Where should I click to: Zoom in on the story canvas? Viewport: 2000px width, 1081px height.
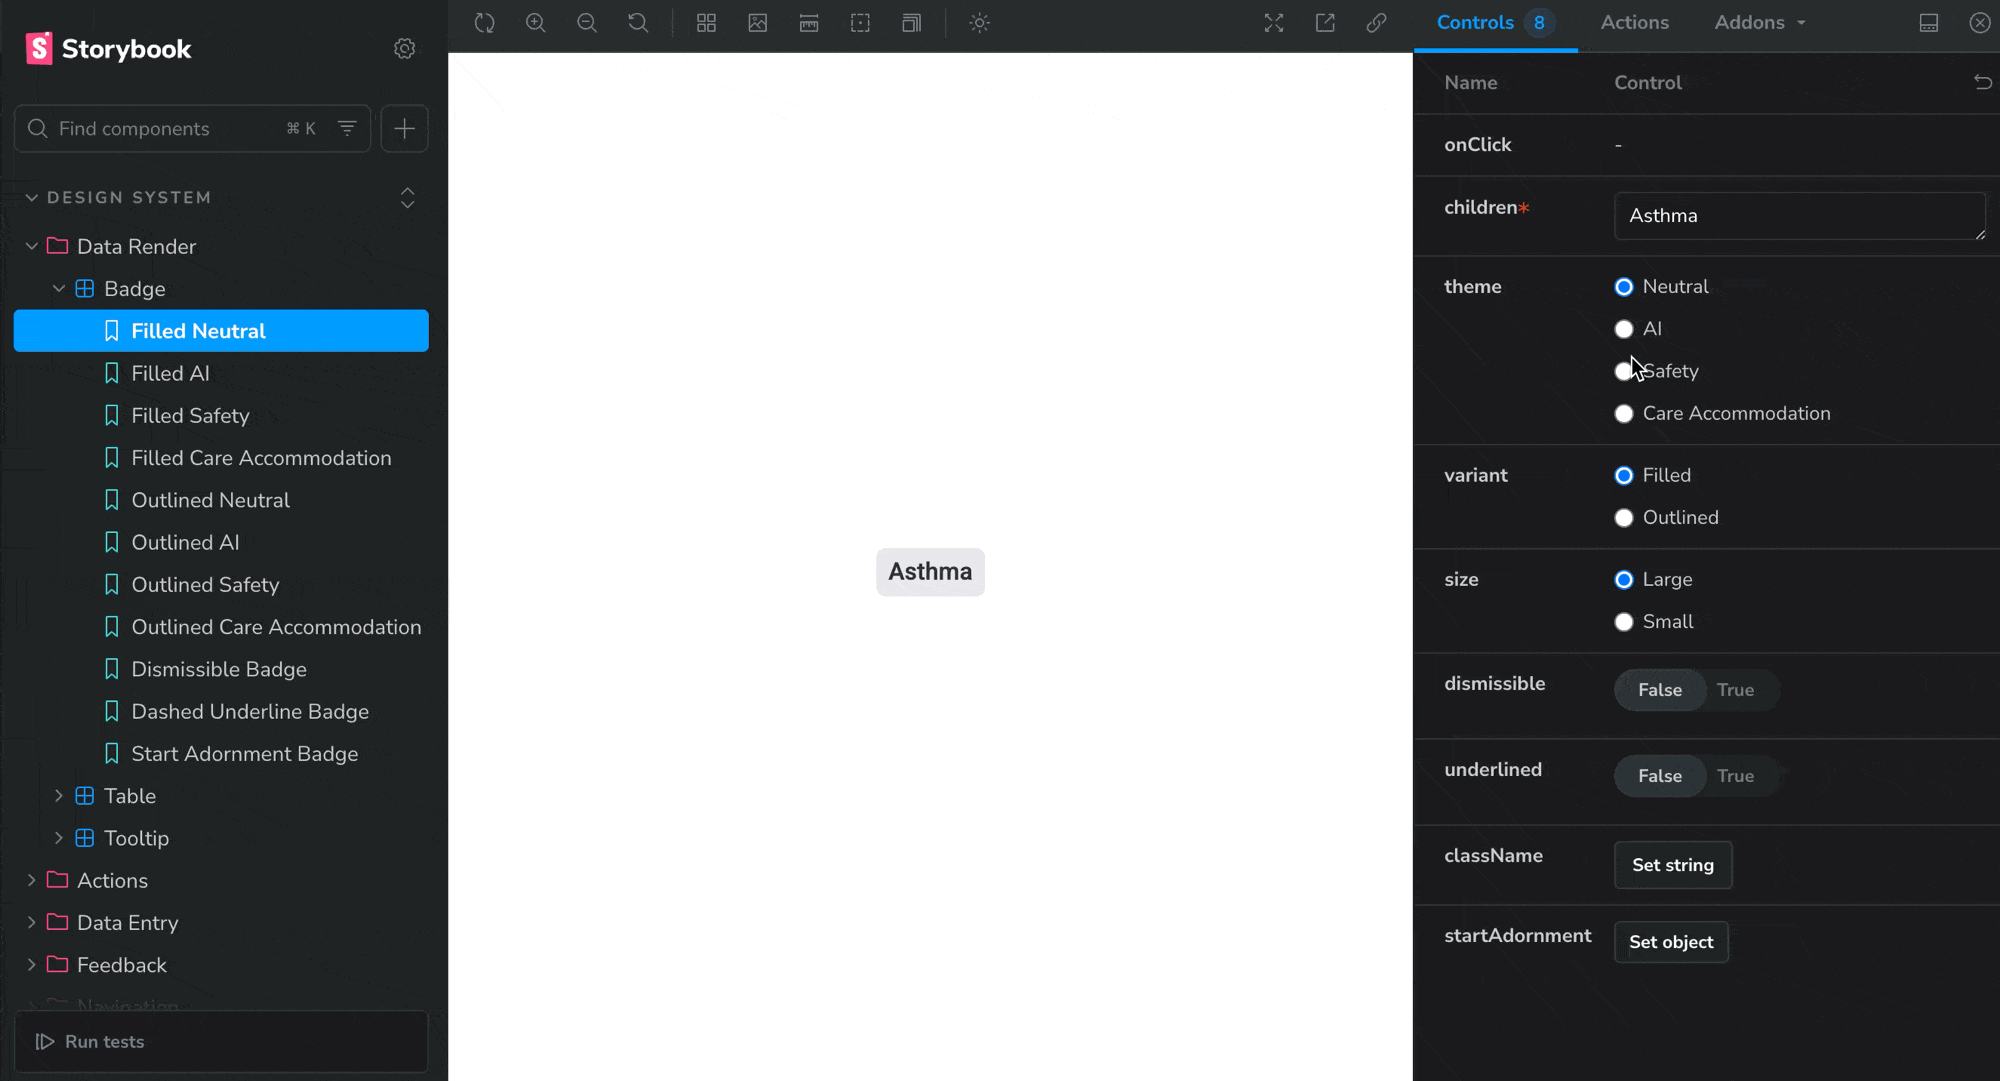click(536, 22)
